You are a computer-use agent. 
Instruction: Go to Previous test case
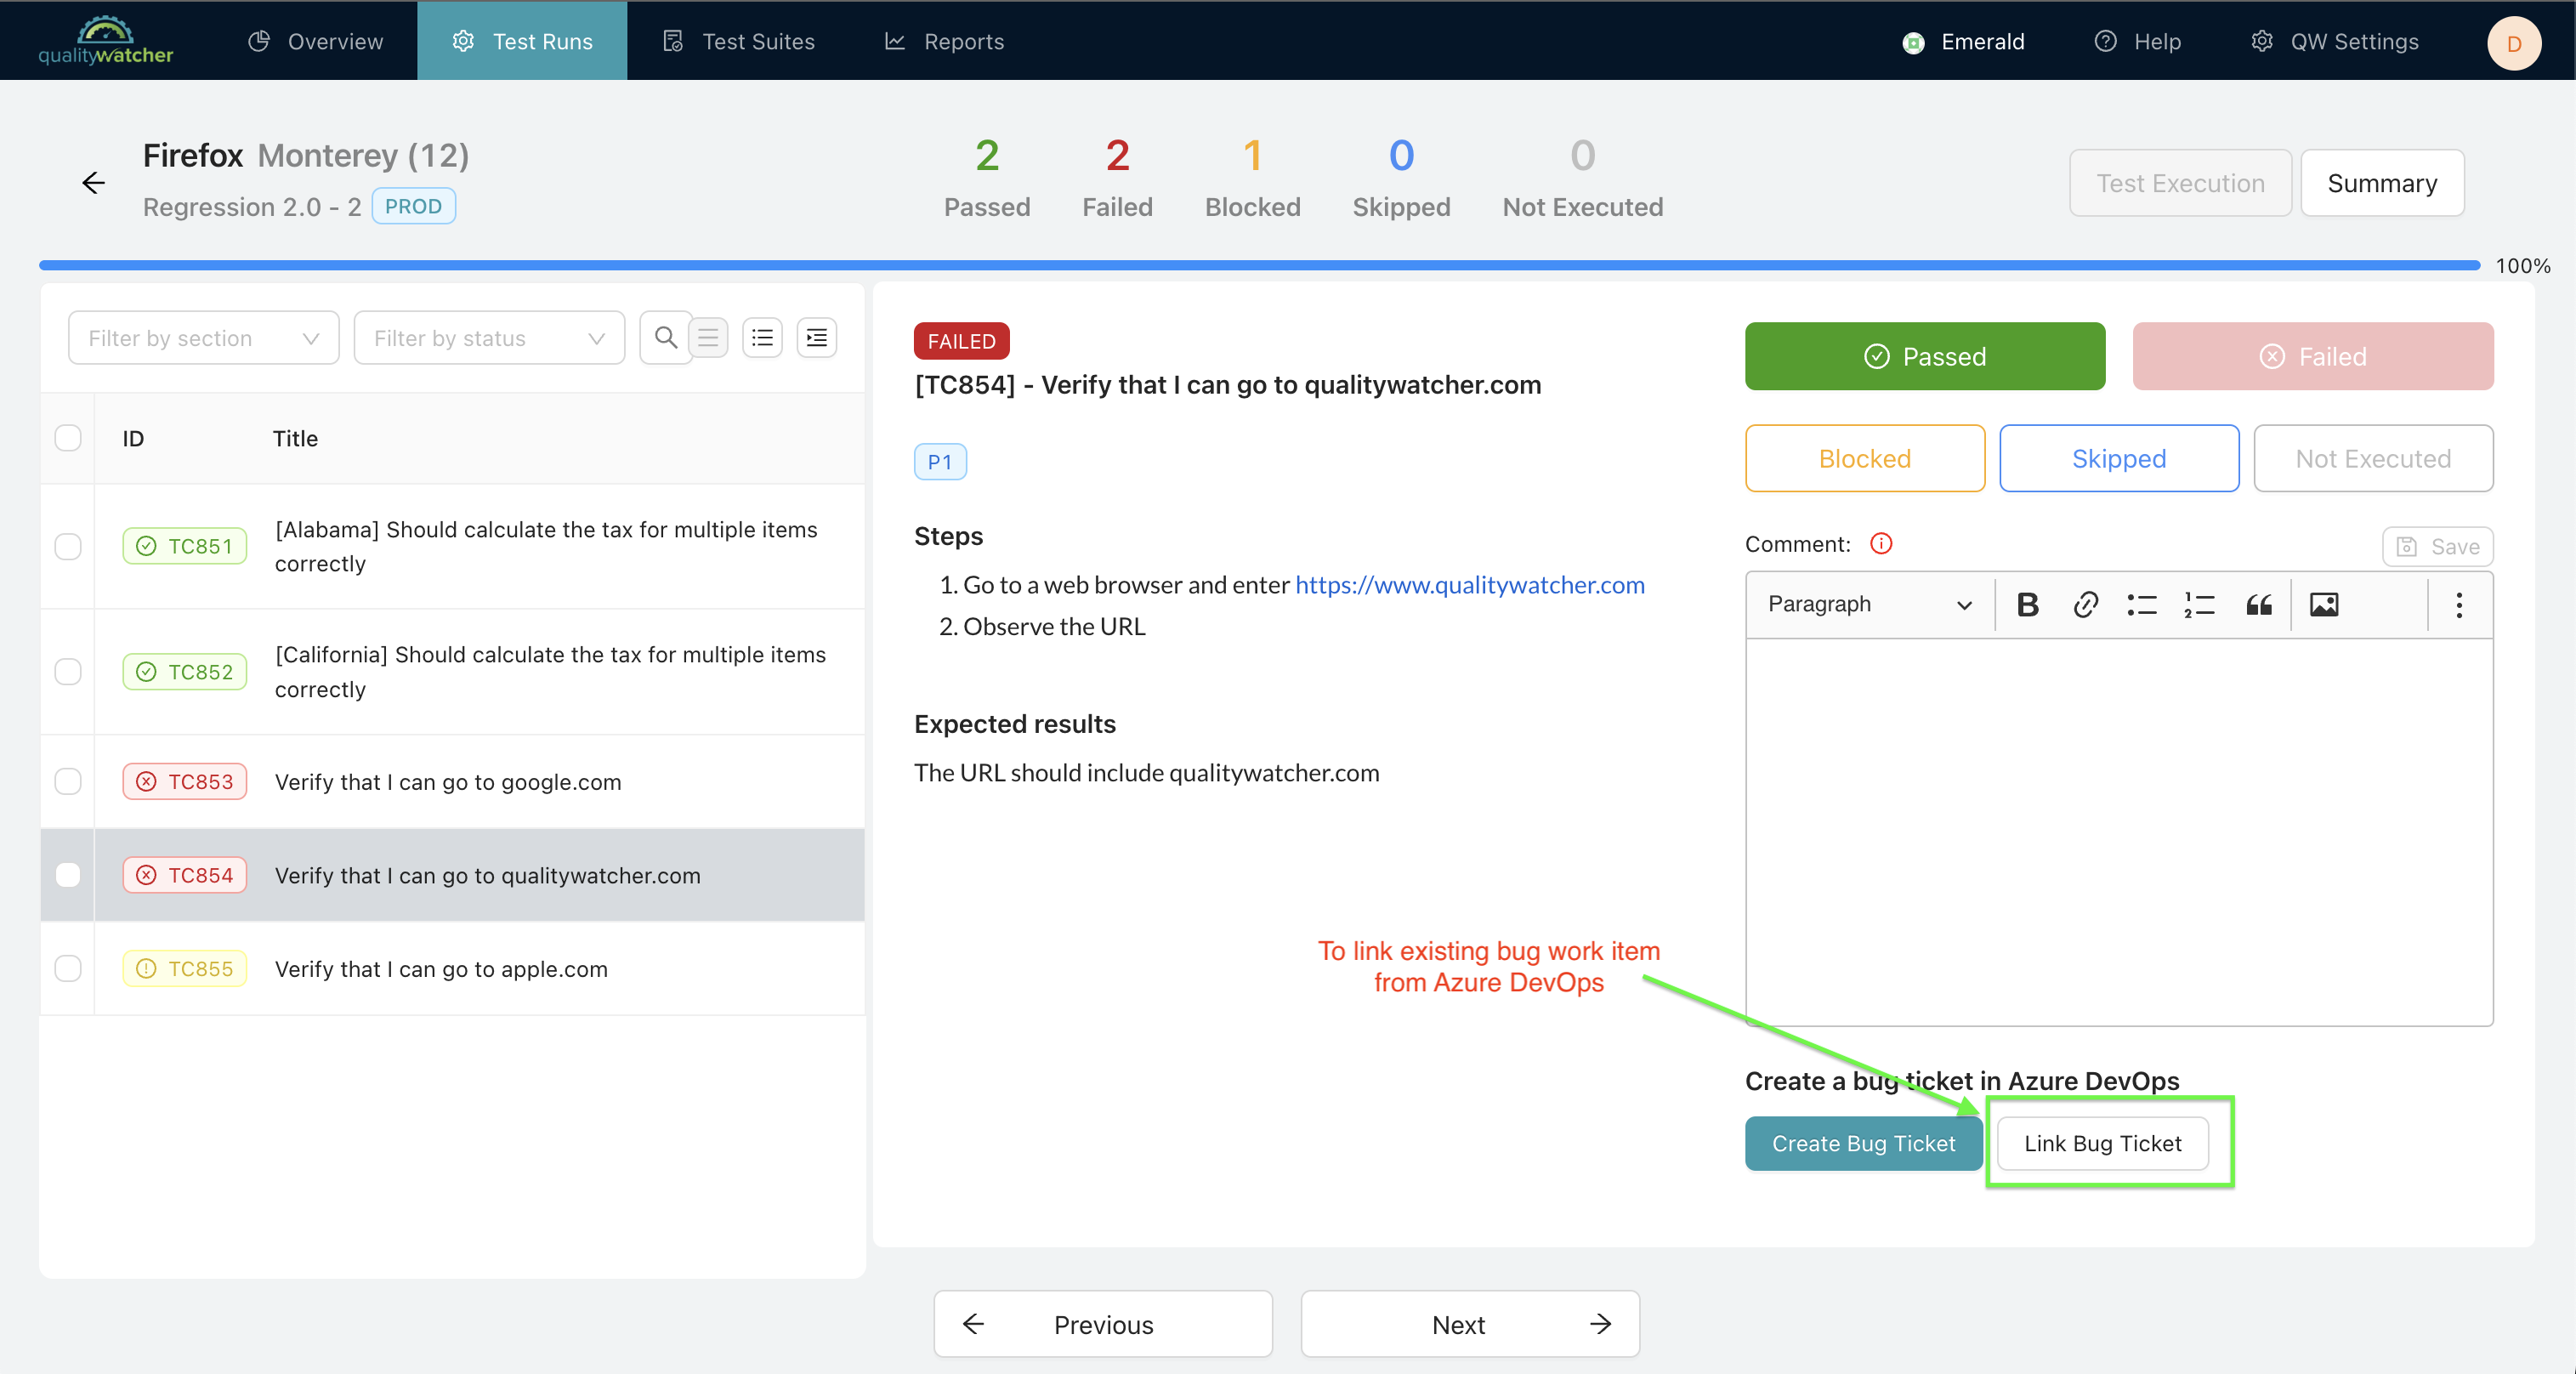click(1103, 1324)
